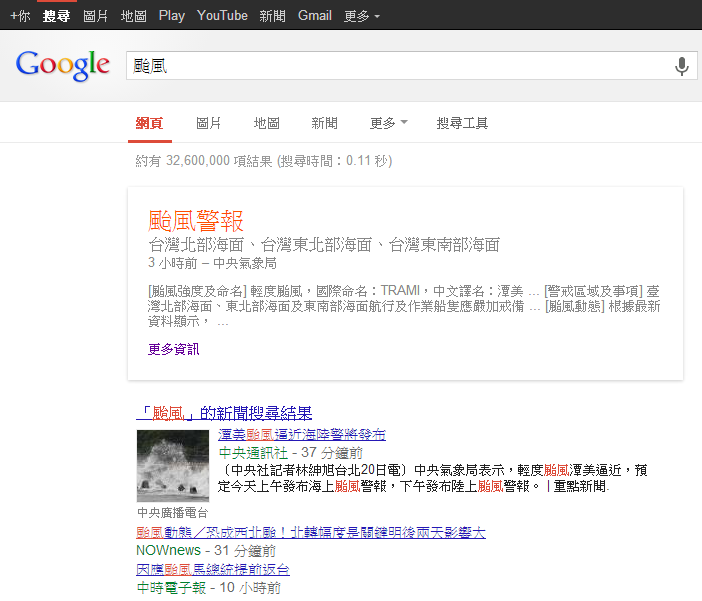Viewport: 702px width, 601px height.
Task: Select the 網頁 results tab
Action: coord(150,123)
